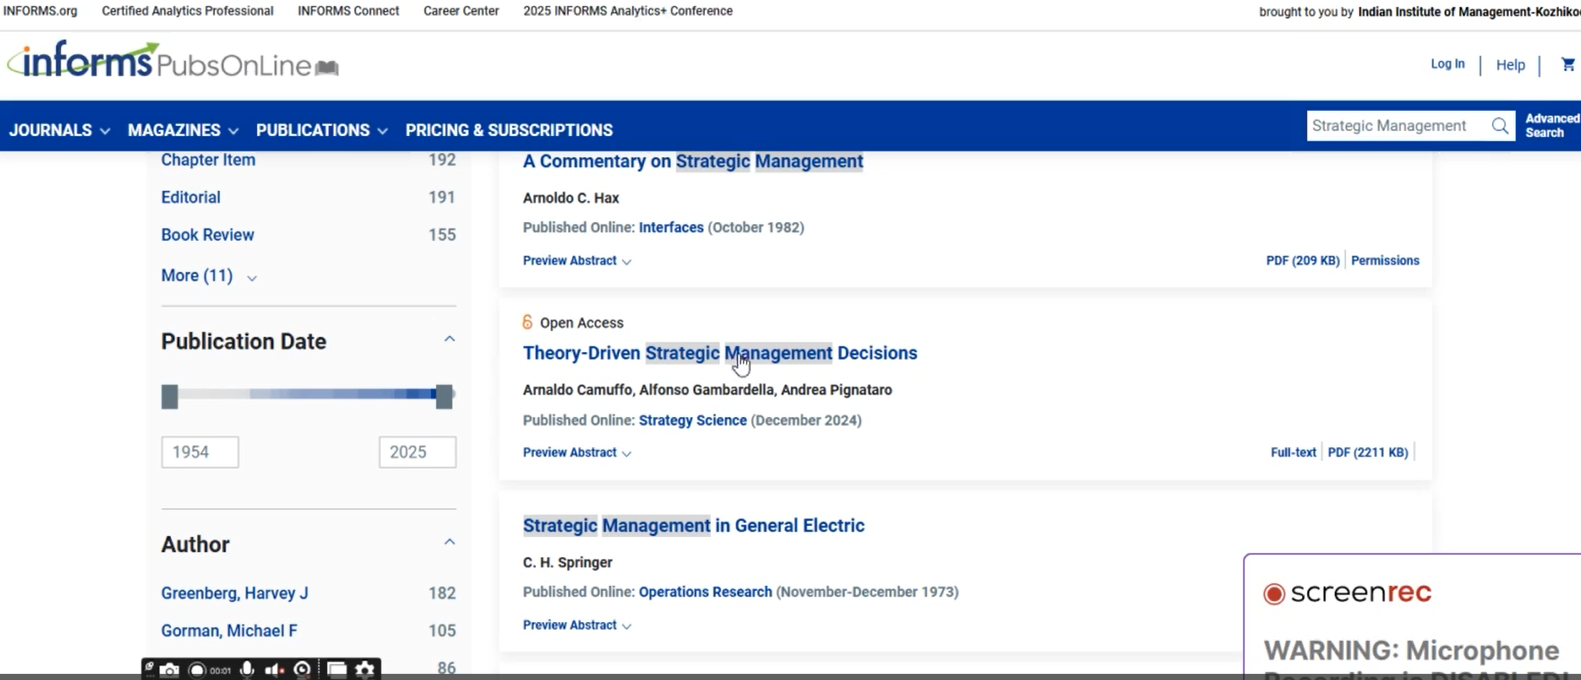Open the Publications dropdown menu
The height and width of the screenshot is (680, 1581).
click(321, 130)
